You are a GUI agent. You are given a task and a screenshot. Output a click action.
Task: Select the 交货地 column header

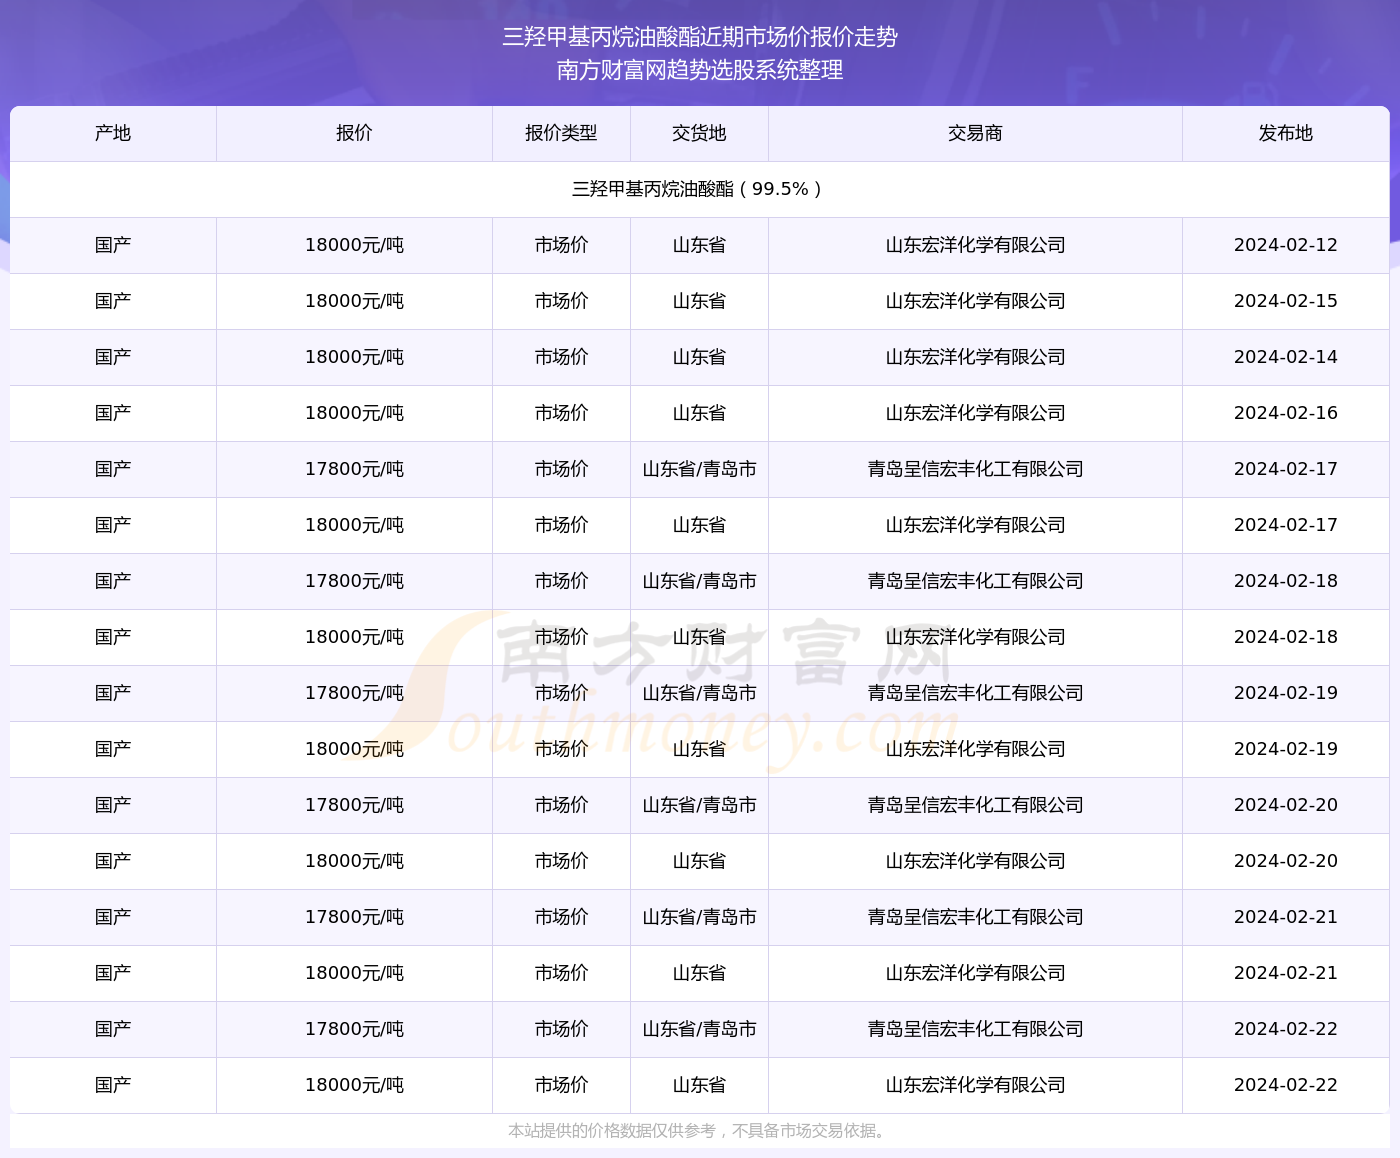click(x=699, y=133)
